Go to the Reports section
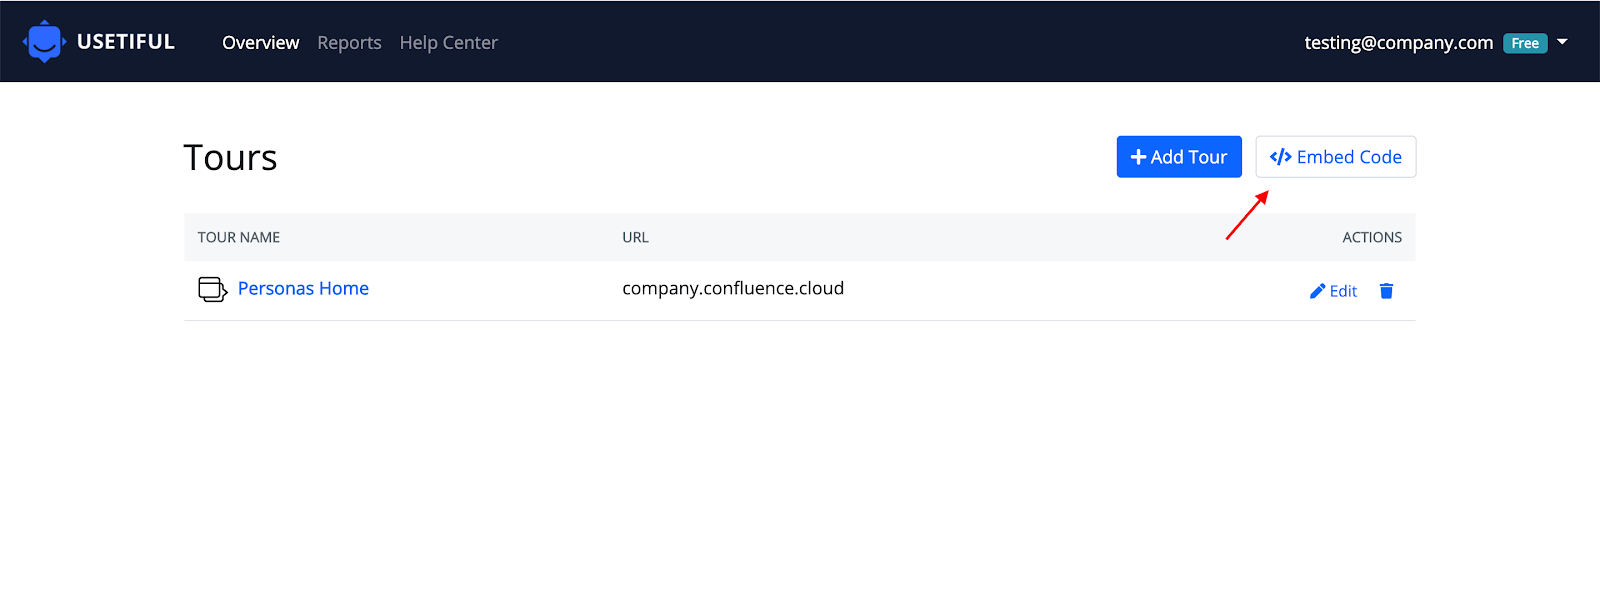This screenshot has height=589, width=1600. click(x=349, y=43)
